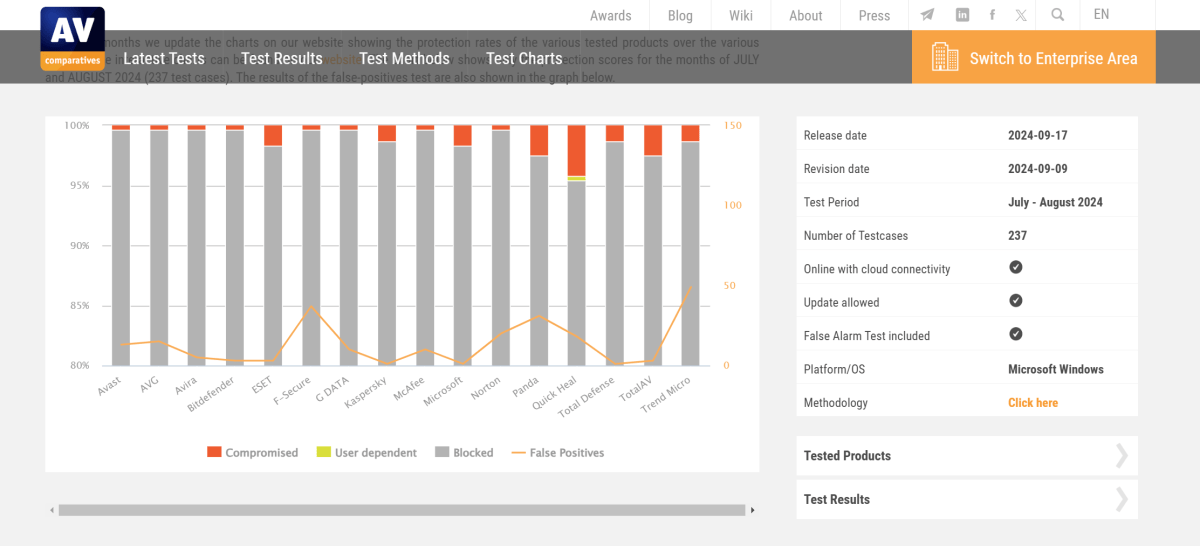Viewport: 1200px width, 546px height.
Task: Open the Latest Tests navigation item
Action: [164, 58]
